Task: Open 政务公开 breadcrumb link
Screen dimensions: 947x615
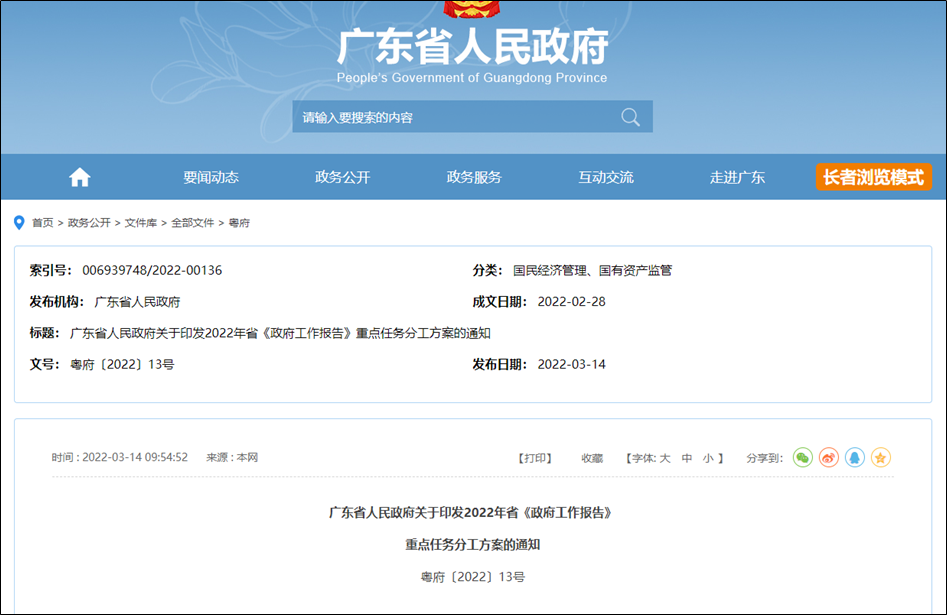Action: 89,223
